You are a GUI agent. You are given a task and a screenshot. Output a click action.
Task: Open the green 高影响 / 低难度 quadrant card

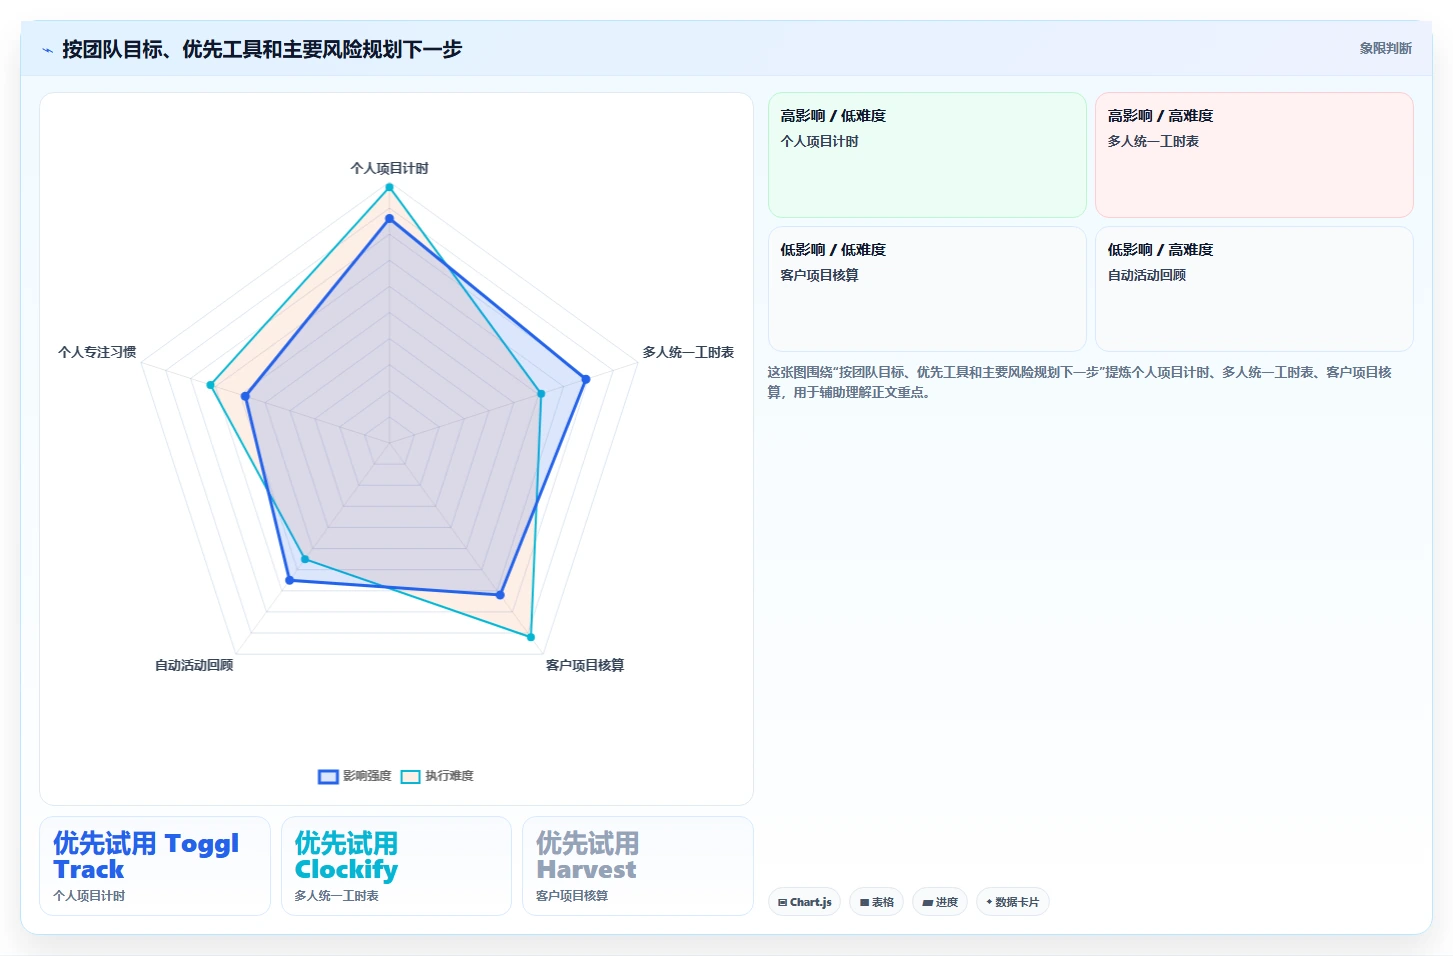(927, 155)
